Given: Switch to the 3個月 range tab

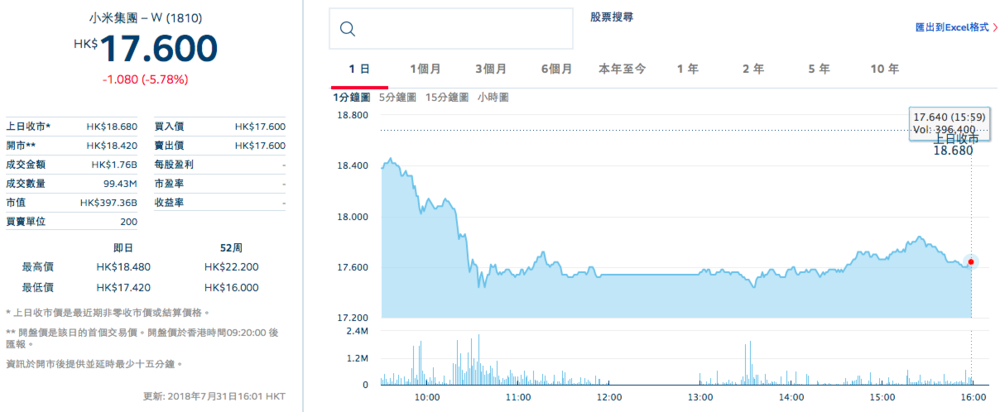Looking at the screenshot, I should click(490, 69).
